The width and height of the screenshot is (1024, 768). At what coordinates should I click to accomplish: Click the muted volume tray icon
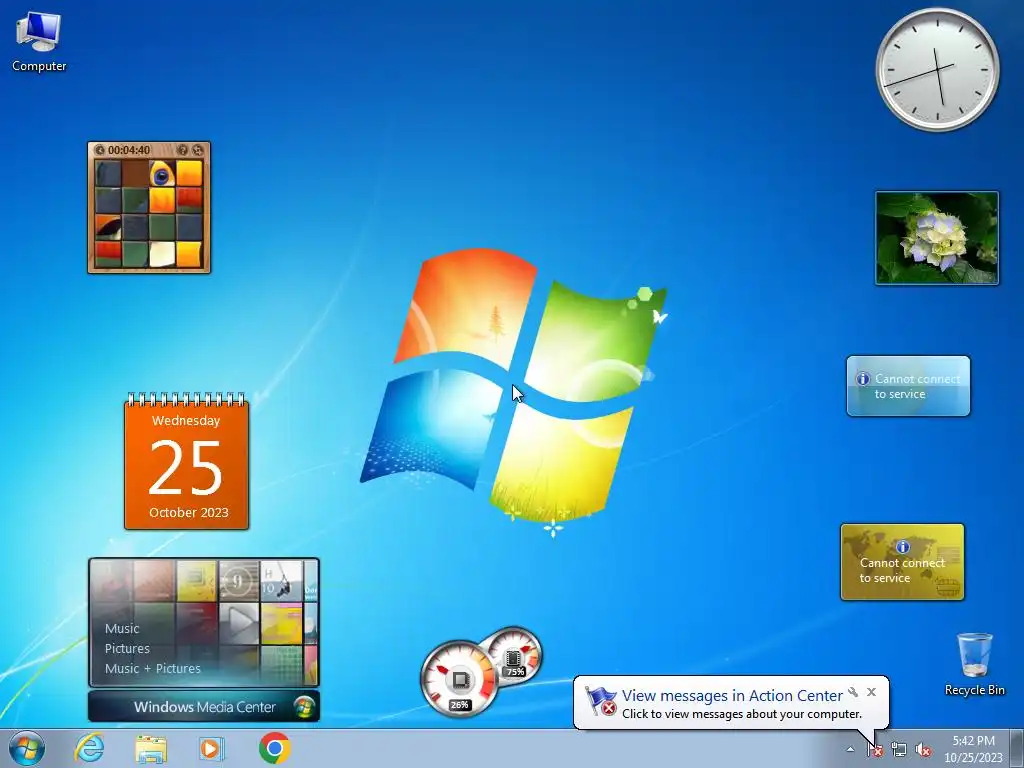click(x=923, y=750)
